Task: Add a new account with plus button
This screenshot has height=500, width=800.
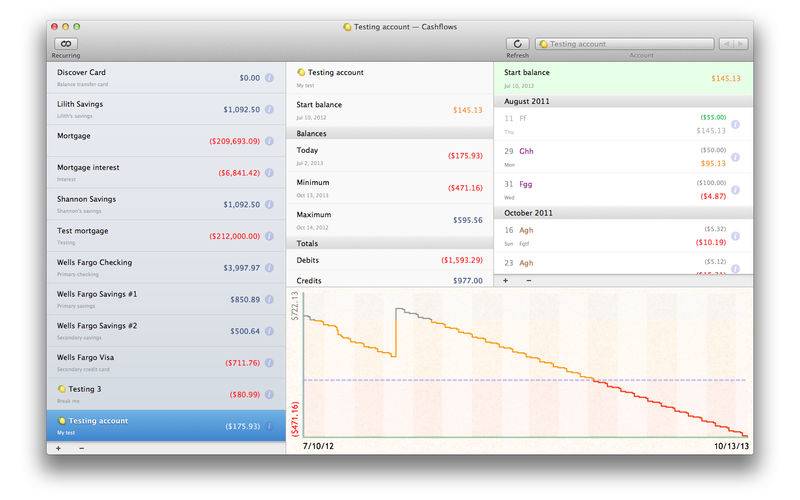Action: (58, 448)
